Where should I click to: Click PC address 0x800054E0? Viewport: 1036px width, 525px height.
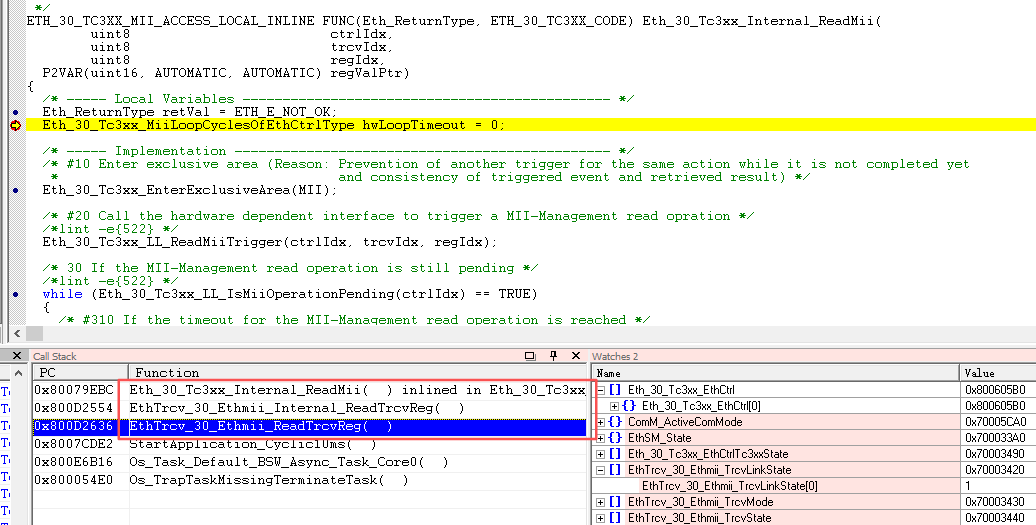(x=74, y=480)
